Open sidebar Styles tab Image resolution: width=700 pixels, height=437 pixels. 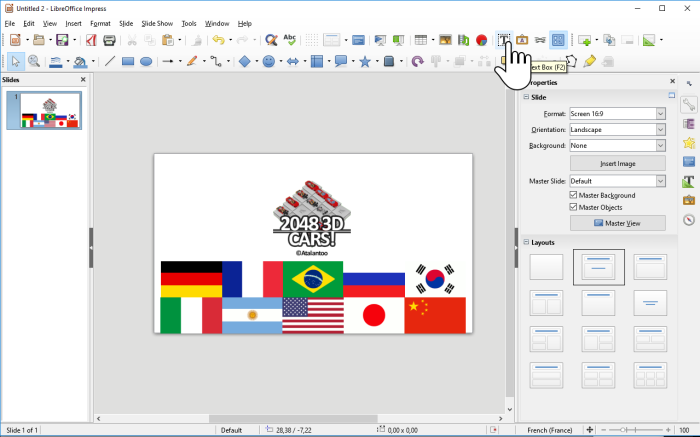(x=689, y=181)
